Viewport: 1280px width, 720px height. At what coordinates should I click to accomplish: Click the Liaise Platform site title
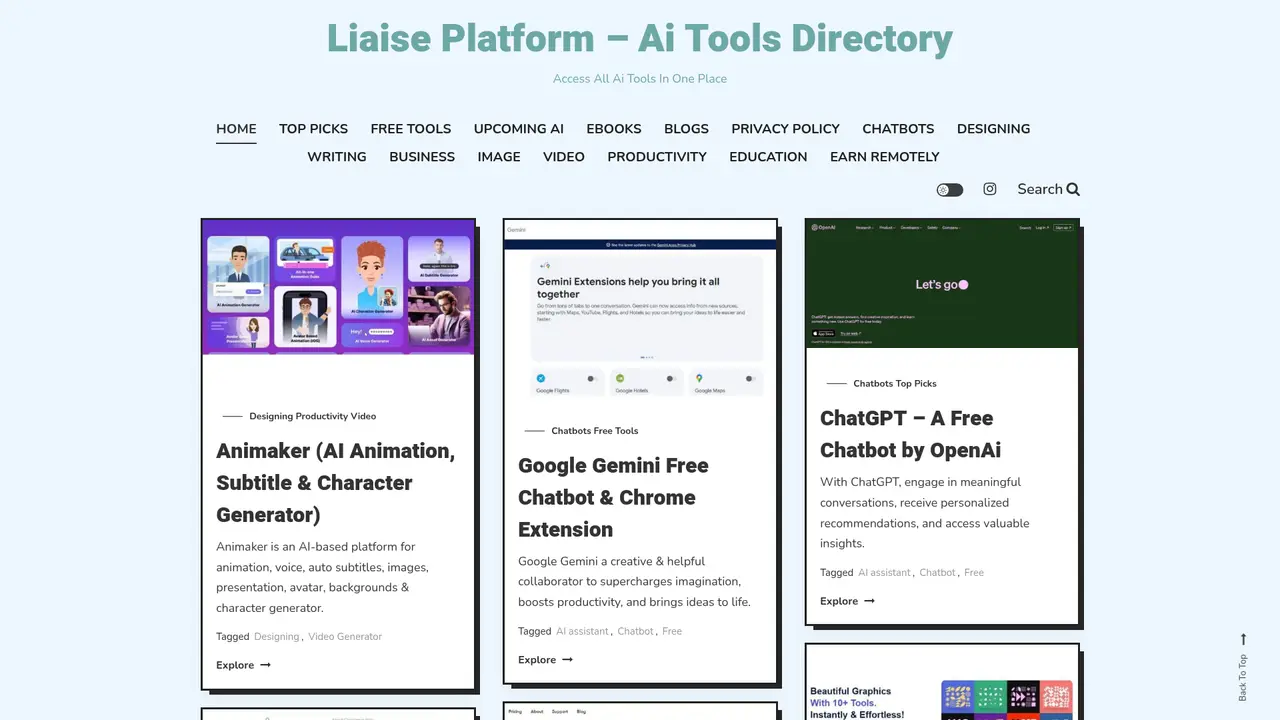pyautogui.click(x=640, y=38)
